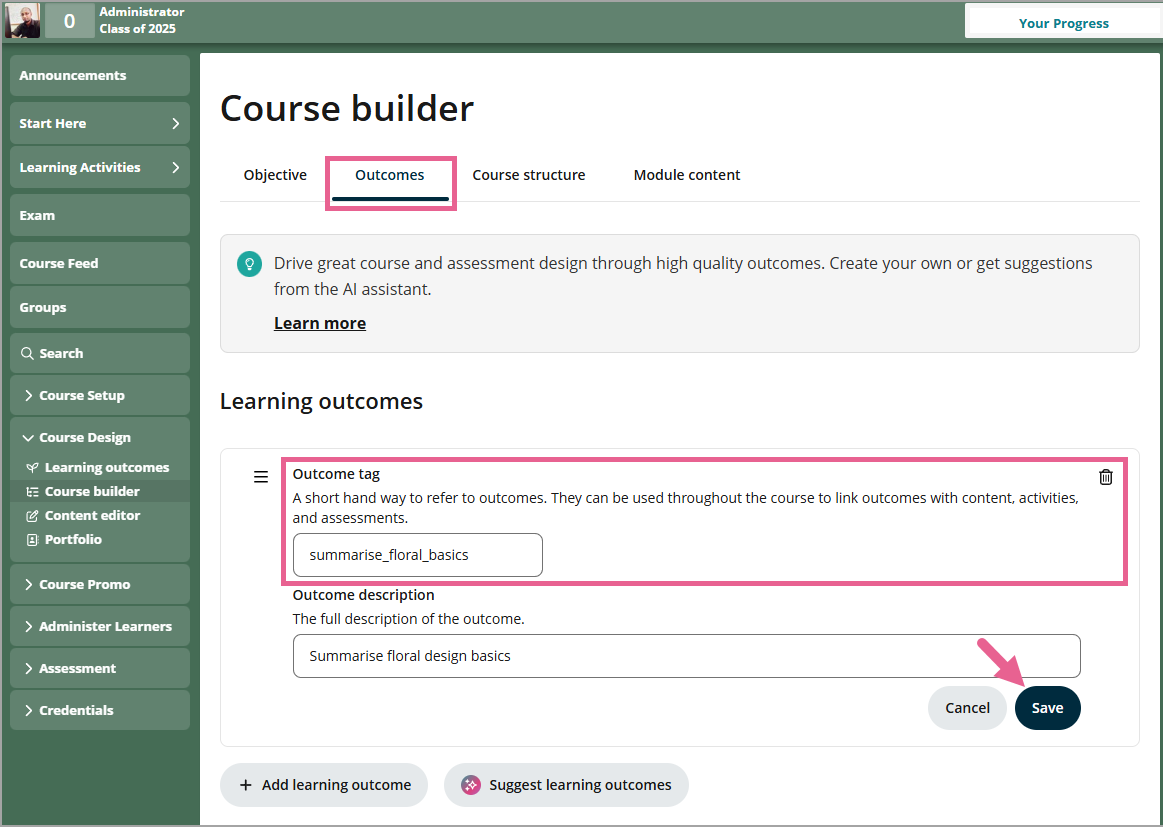Switch to the Objective tab
Image resolution: width=1163 pixels, height=827 pixels.
tap(275, 175)
